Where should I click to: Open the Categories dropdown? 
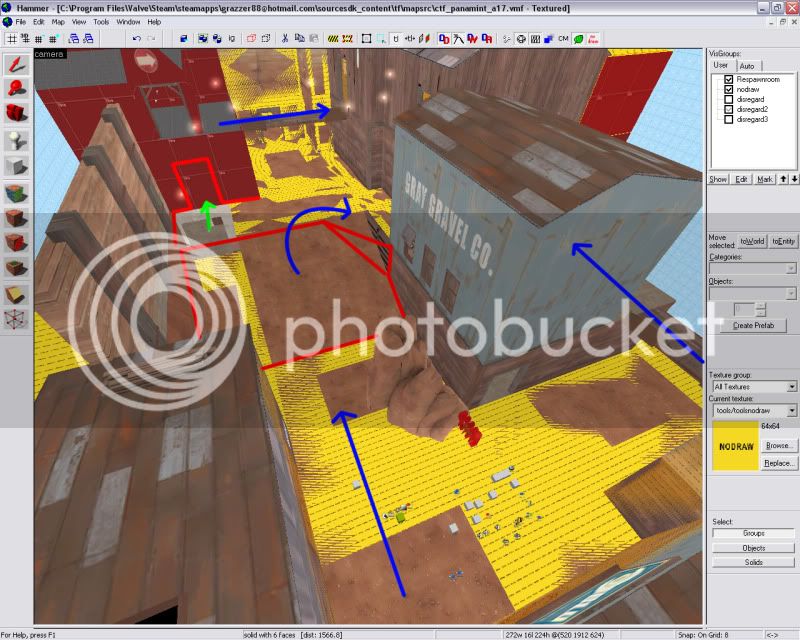(752, 268)
